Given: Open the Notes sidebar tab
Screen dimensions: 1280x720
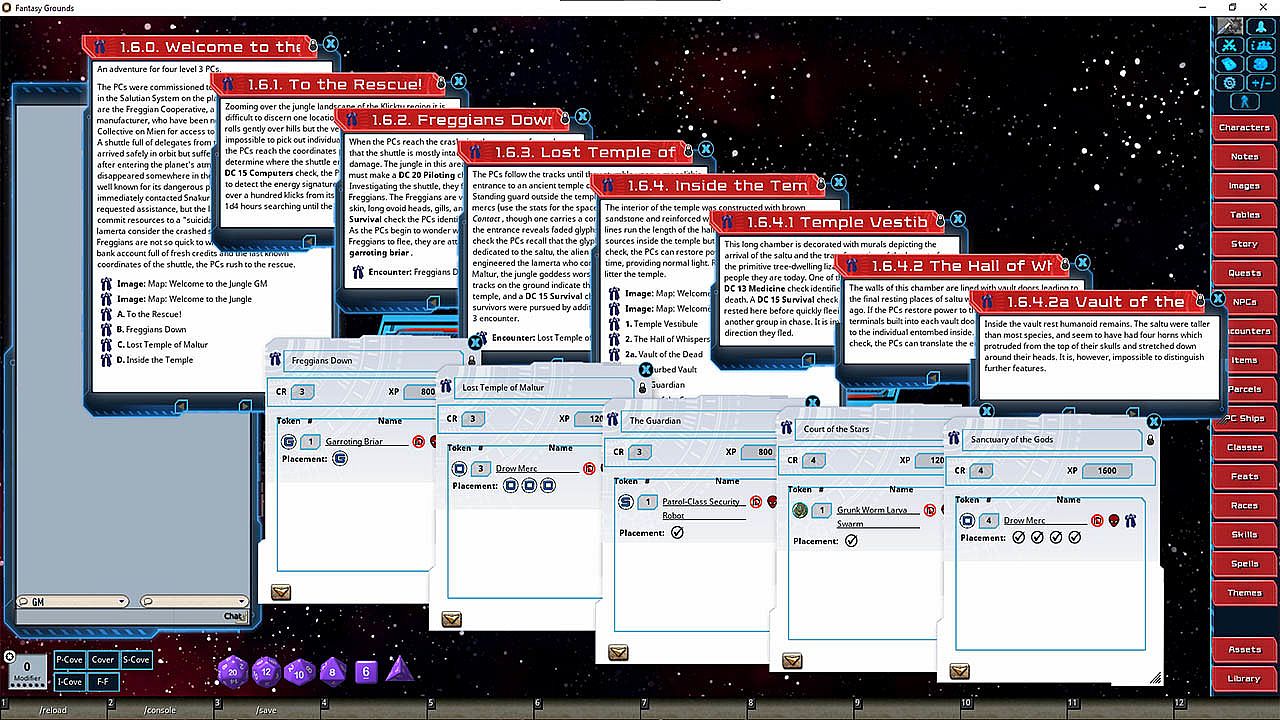Looking at the screenshot, I should tap(1244, 157).
